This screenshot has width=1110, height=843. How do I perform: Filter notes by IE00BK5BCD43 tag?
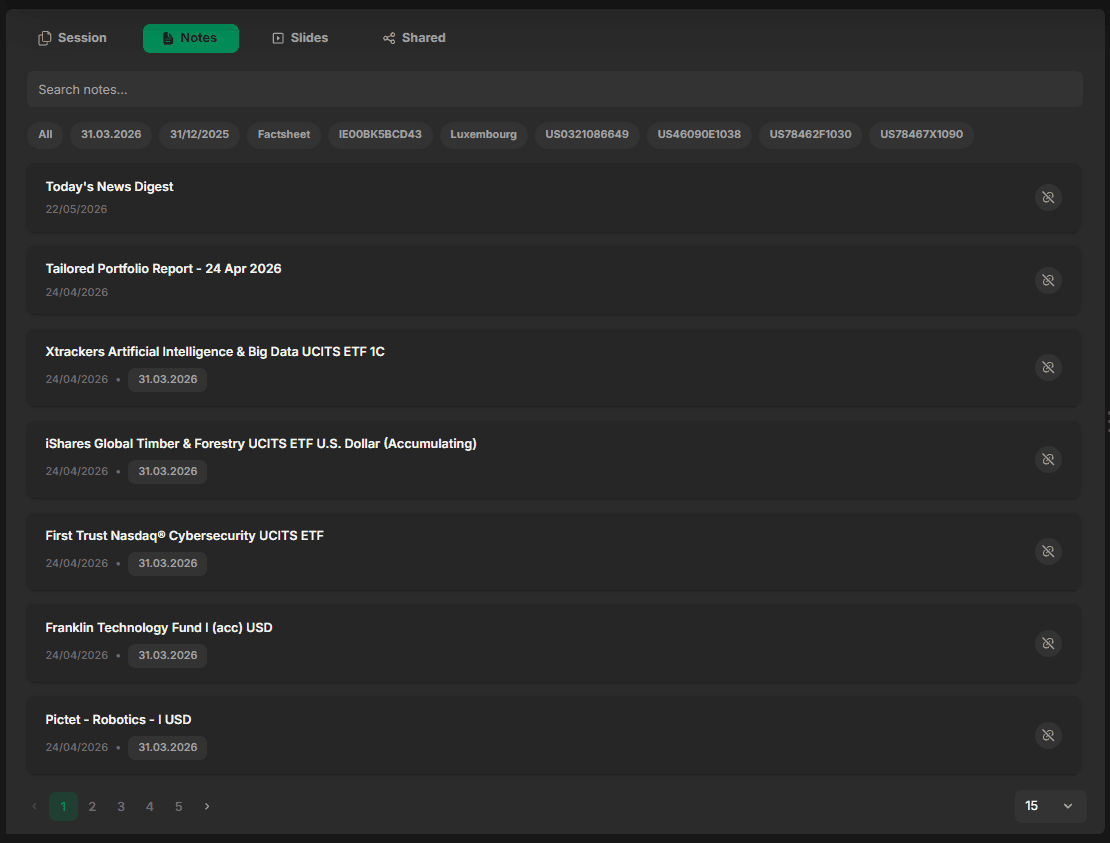coord(380,134)
